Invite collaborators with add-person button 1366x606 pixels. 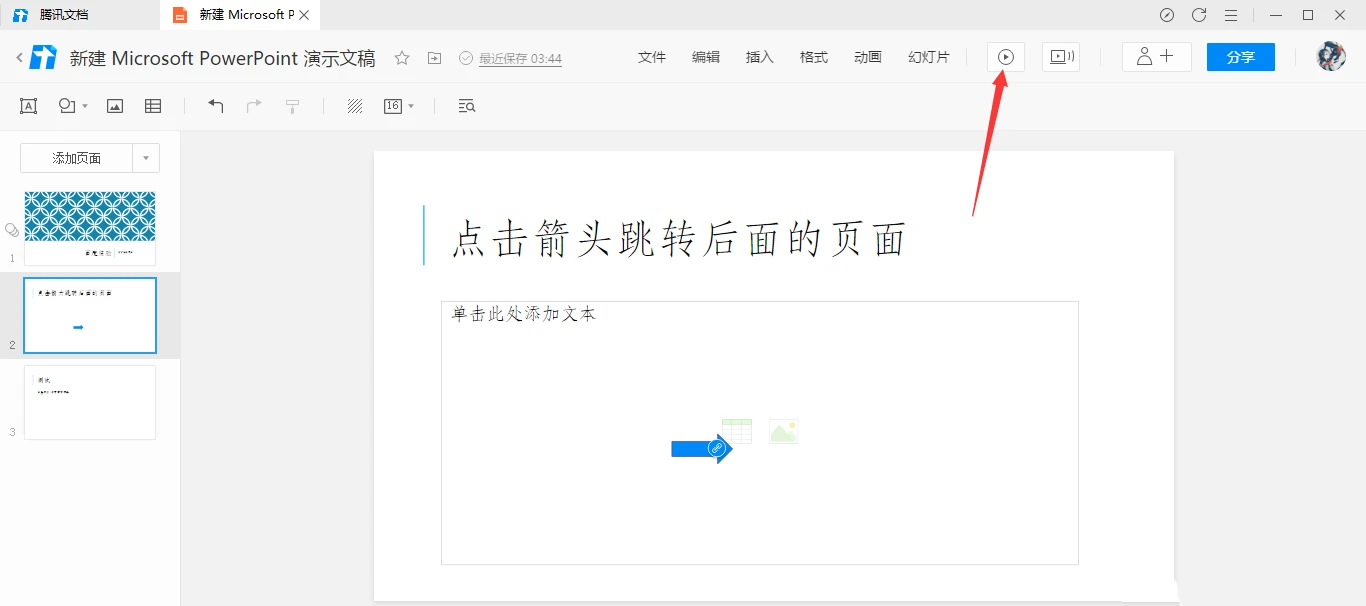(1156, 57)
